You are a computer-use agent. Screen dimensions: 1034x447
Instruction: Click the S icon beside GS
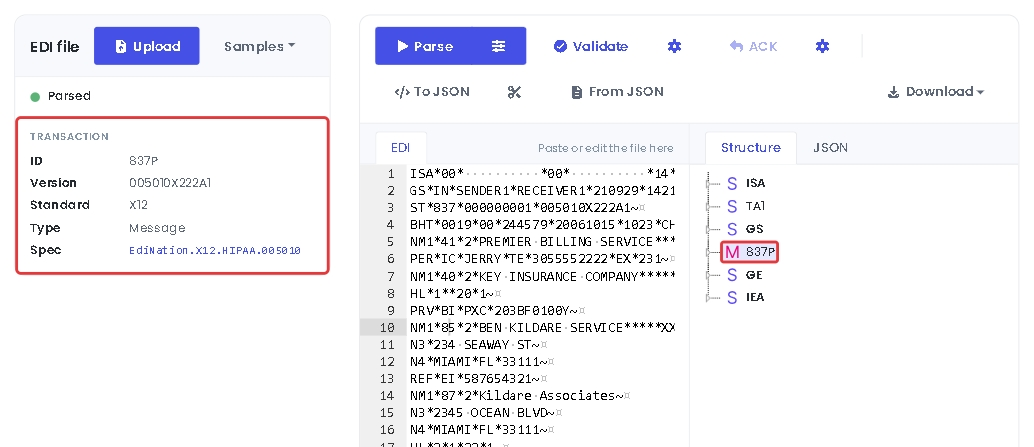[x=732, y=229]
